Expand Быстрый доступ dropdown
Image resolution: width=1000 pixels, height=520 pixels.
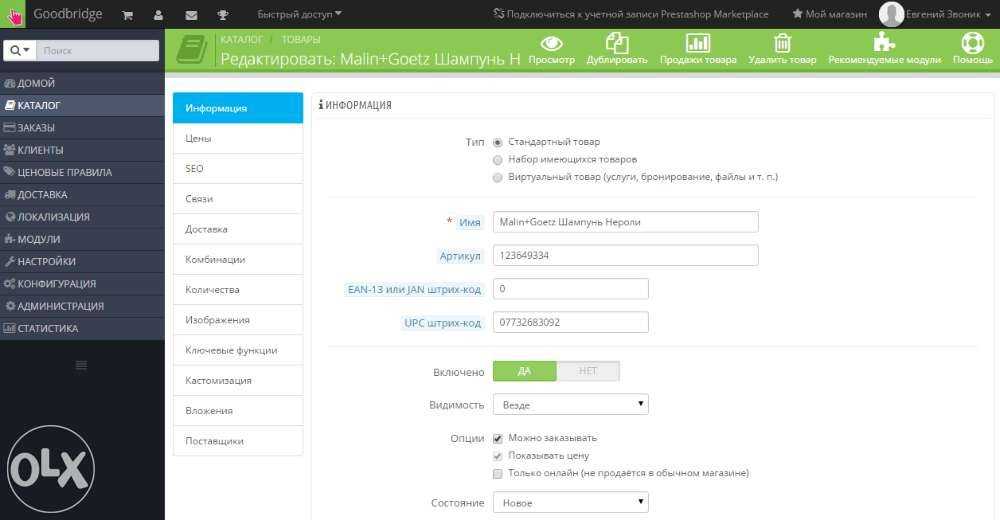pos(299,14)
